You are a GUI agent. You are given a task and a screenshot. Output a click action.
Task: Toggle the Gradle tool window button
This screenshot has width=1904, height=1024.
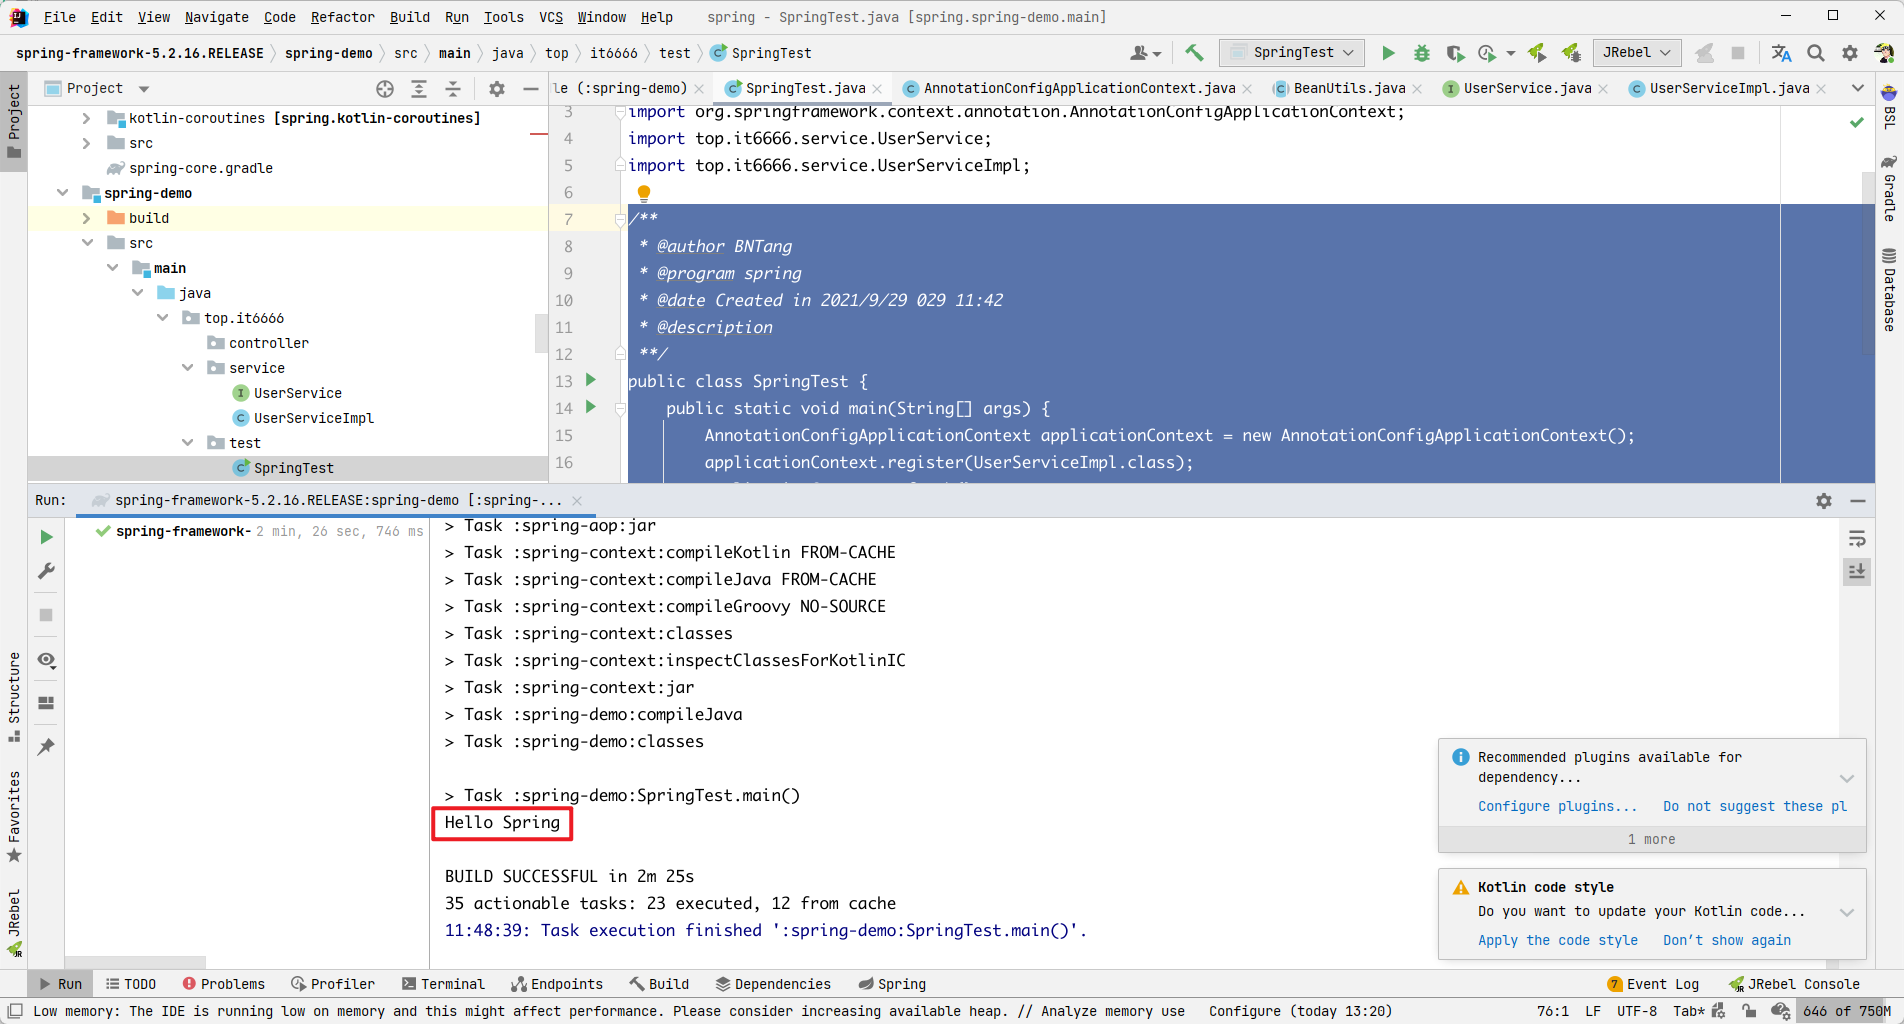coord(1889,188)
